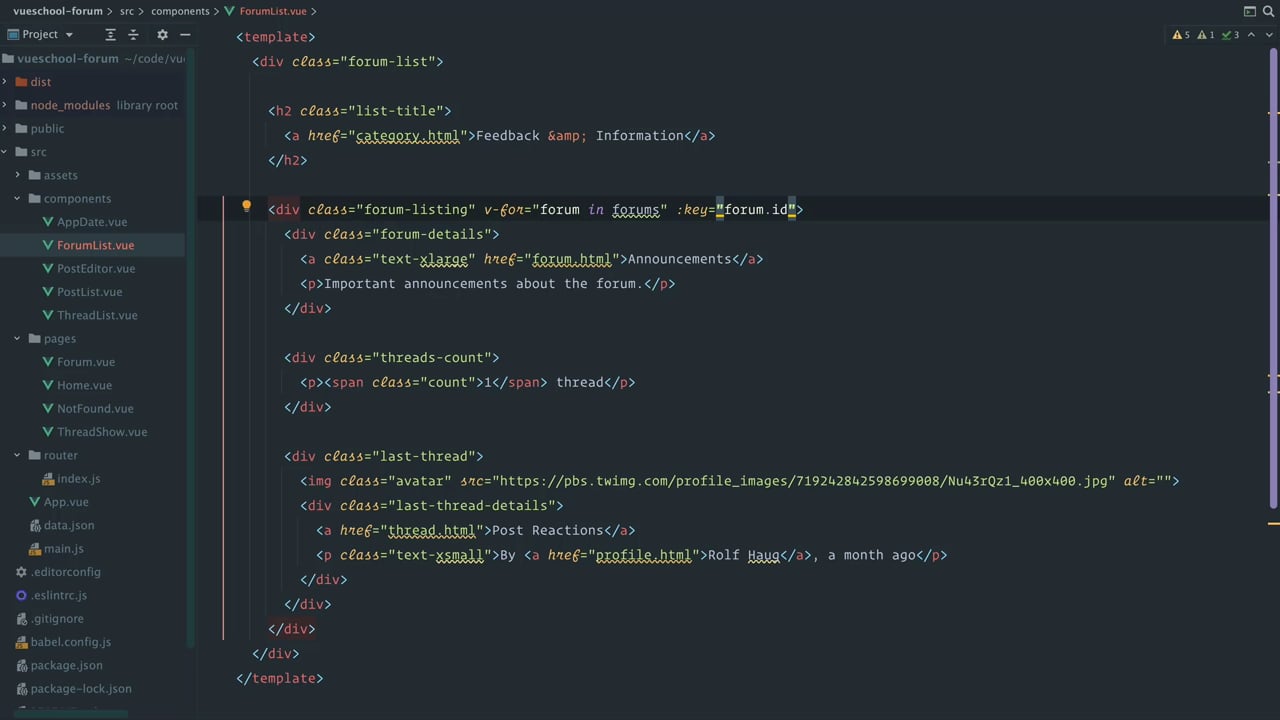Open index.js under router

[78, 478]
